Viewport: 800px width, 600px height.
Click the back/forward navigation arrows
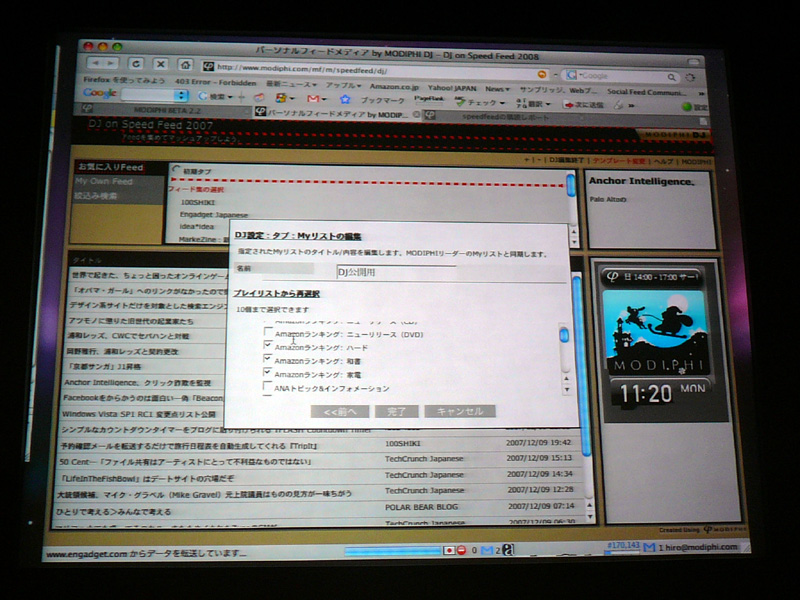[x=103, y=63]
